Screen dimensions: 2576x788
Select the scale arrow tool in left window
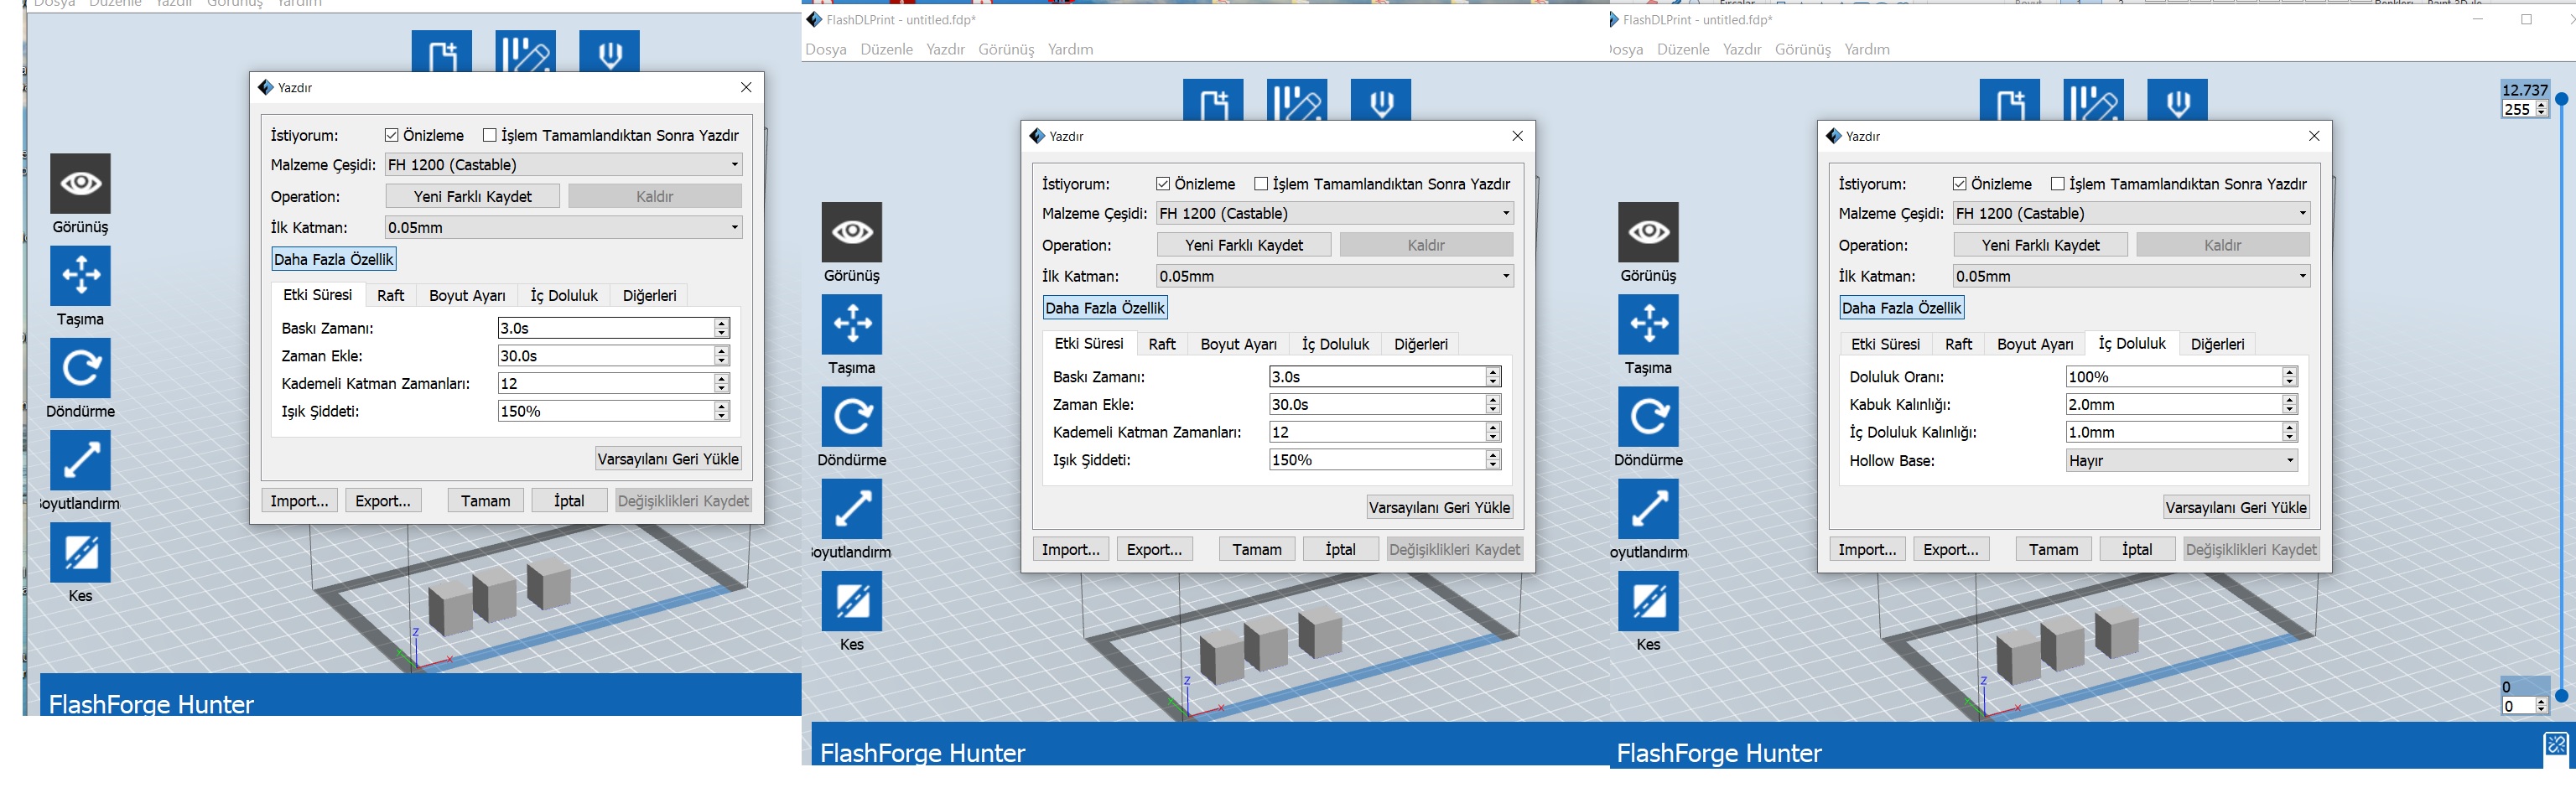tap(80, 460)
